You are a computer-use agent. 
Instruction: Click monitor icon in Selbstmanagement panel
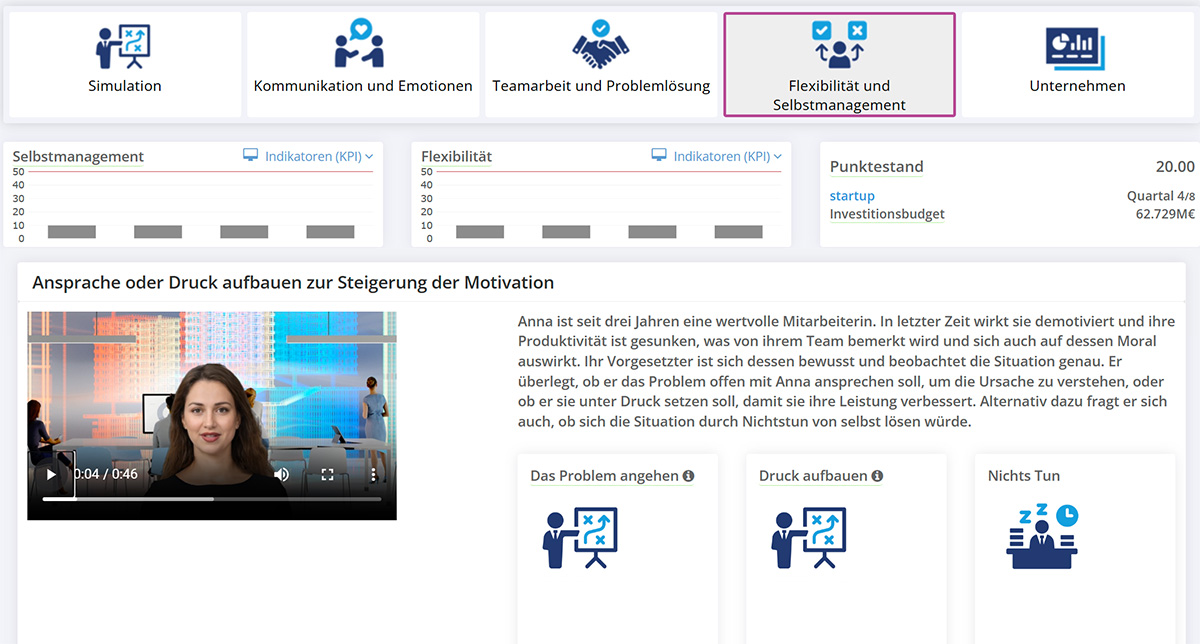tap(251, 155)
